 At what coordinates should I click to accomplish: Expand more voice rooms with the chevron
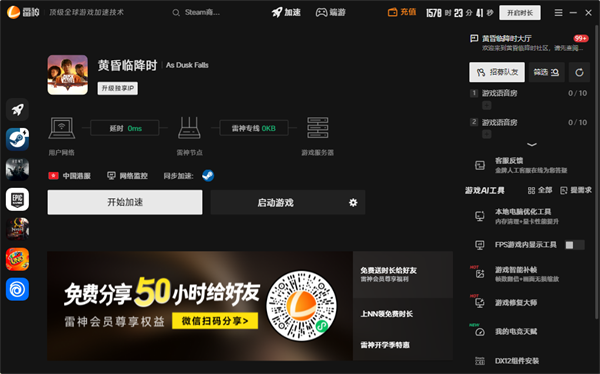532,145
